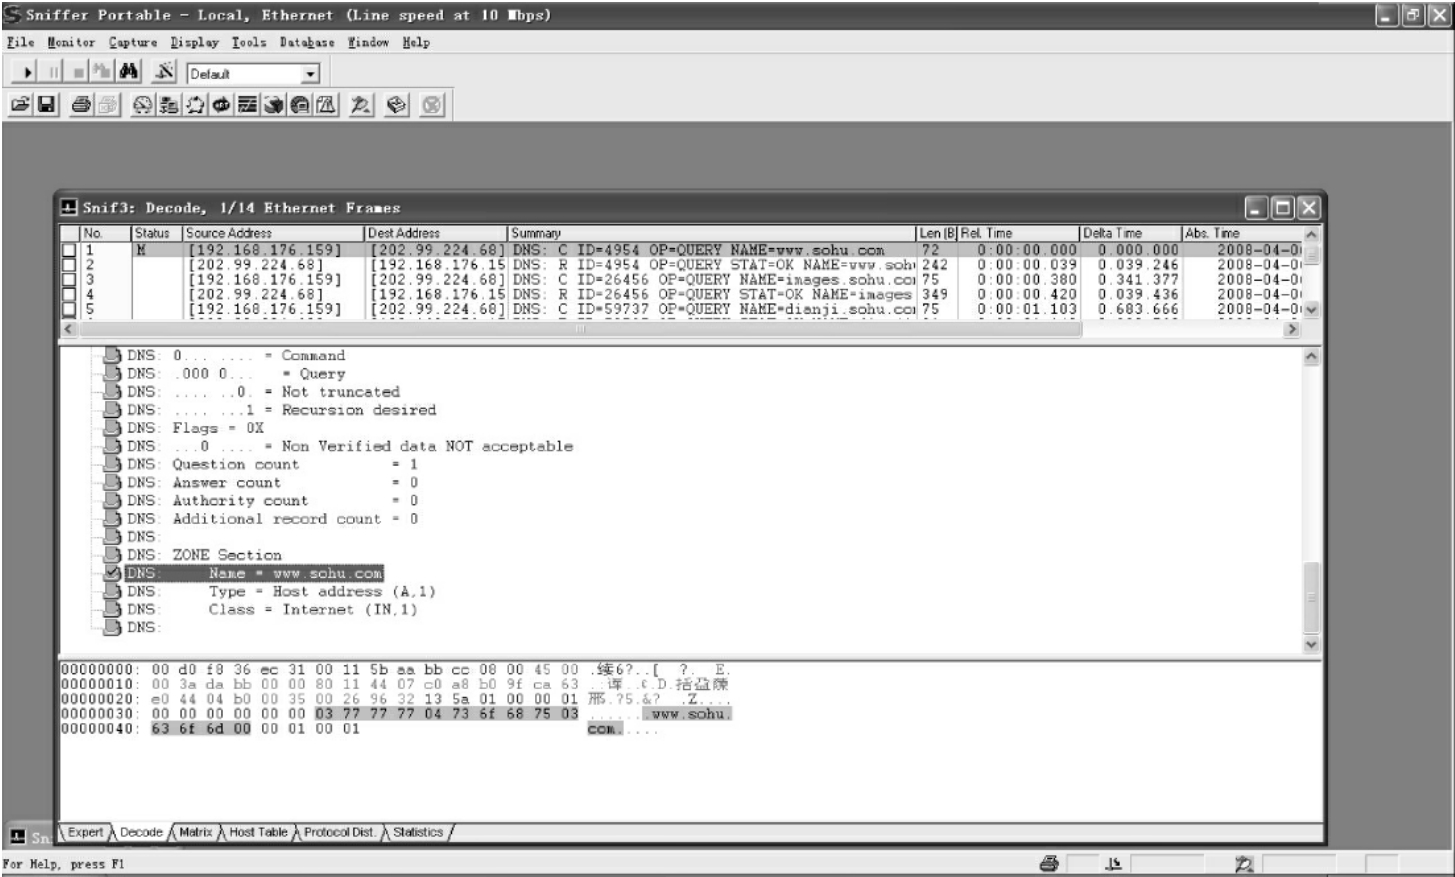Switch to the Matrix tab

click(x=196, y=832)
